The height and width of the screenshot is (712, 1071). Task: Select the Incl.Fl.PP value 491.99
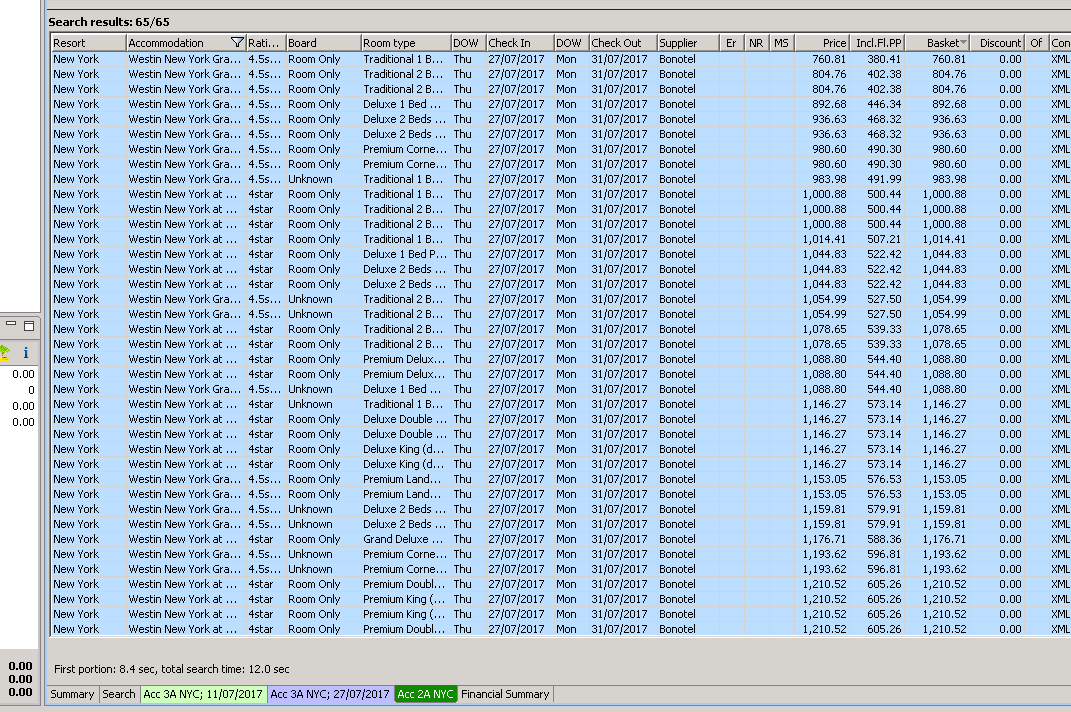point(884,180)
